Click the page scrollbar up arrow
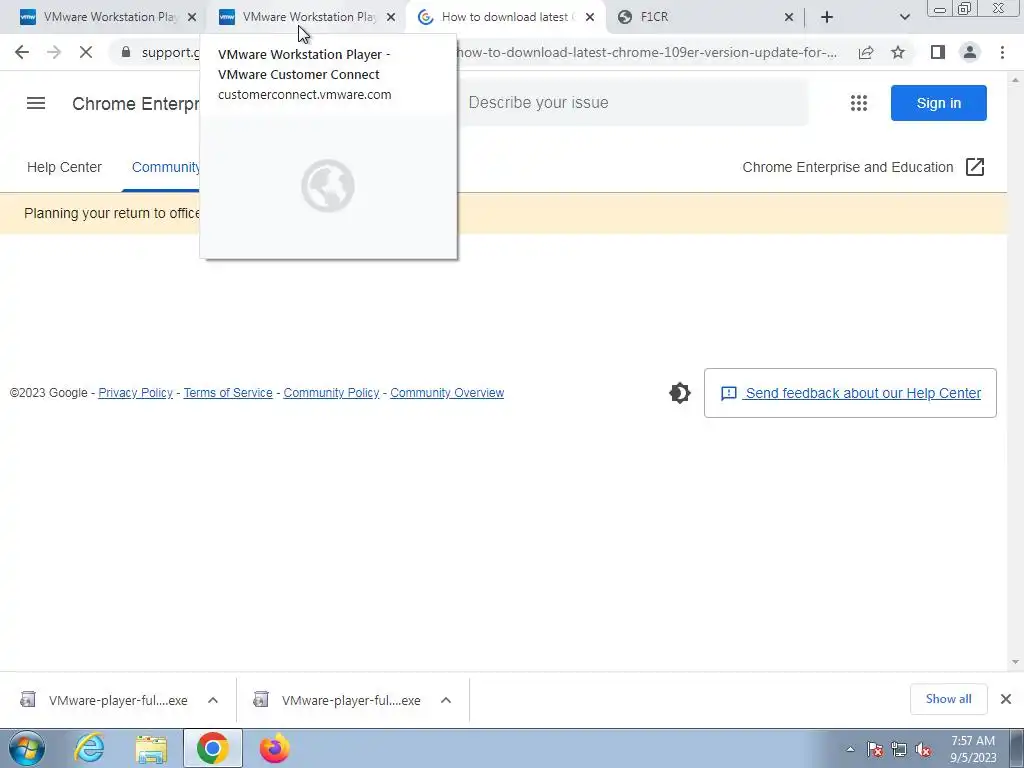Viewport: 1024px width, 768px height. (x=1016, y=79)
